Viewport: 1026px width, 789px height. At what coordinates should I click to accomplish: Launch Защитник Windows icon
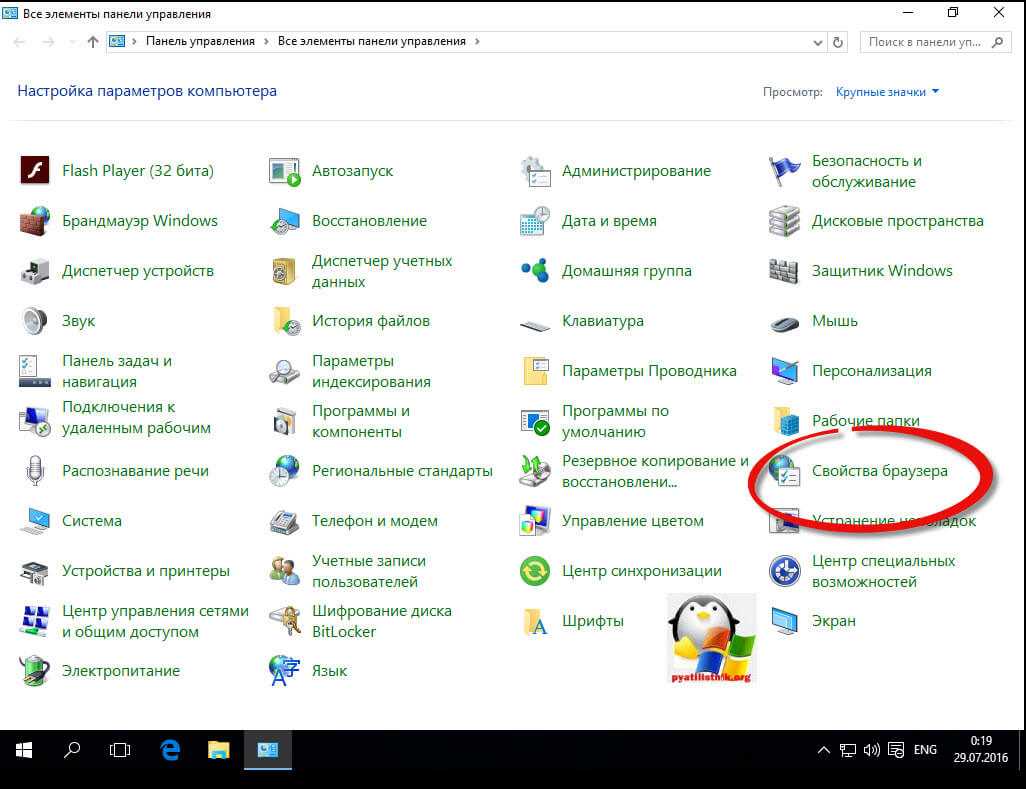pyautogui.click(x=784, y=271)
